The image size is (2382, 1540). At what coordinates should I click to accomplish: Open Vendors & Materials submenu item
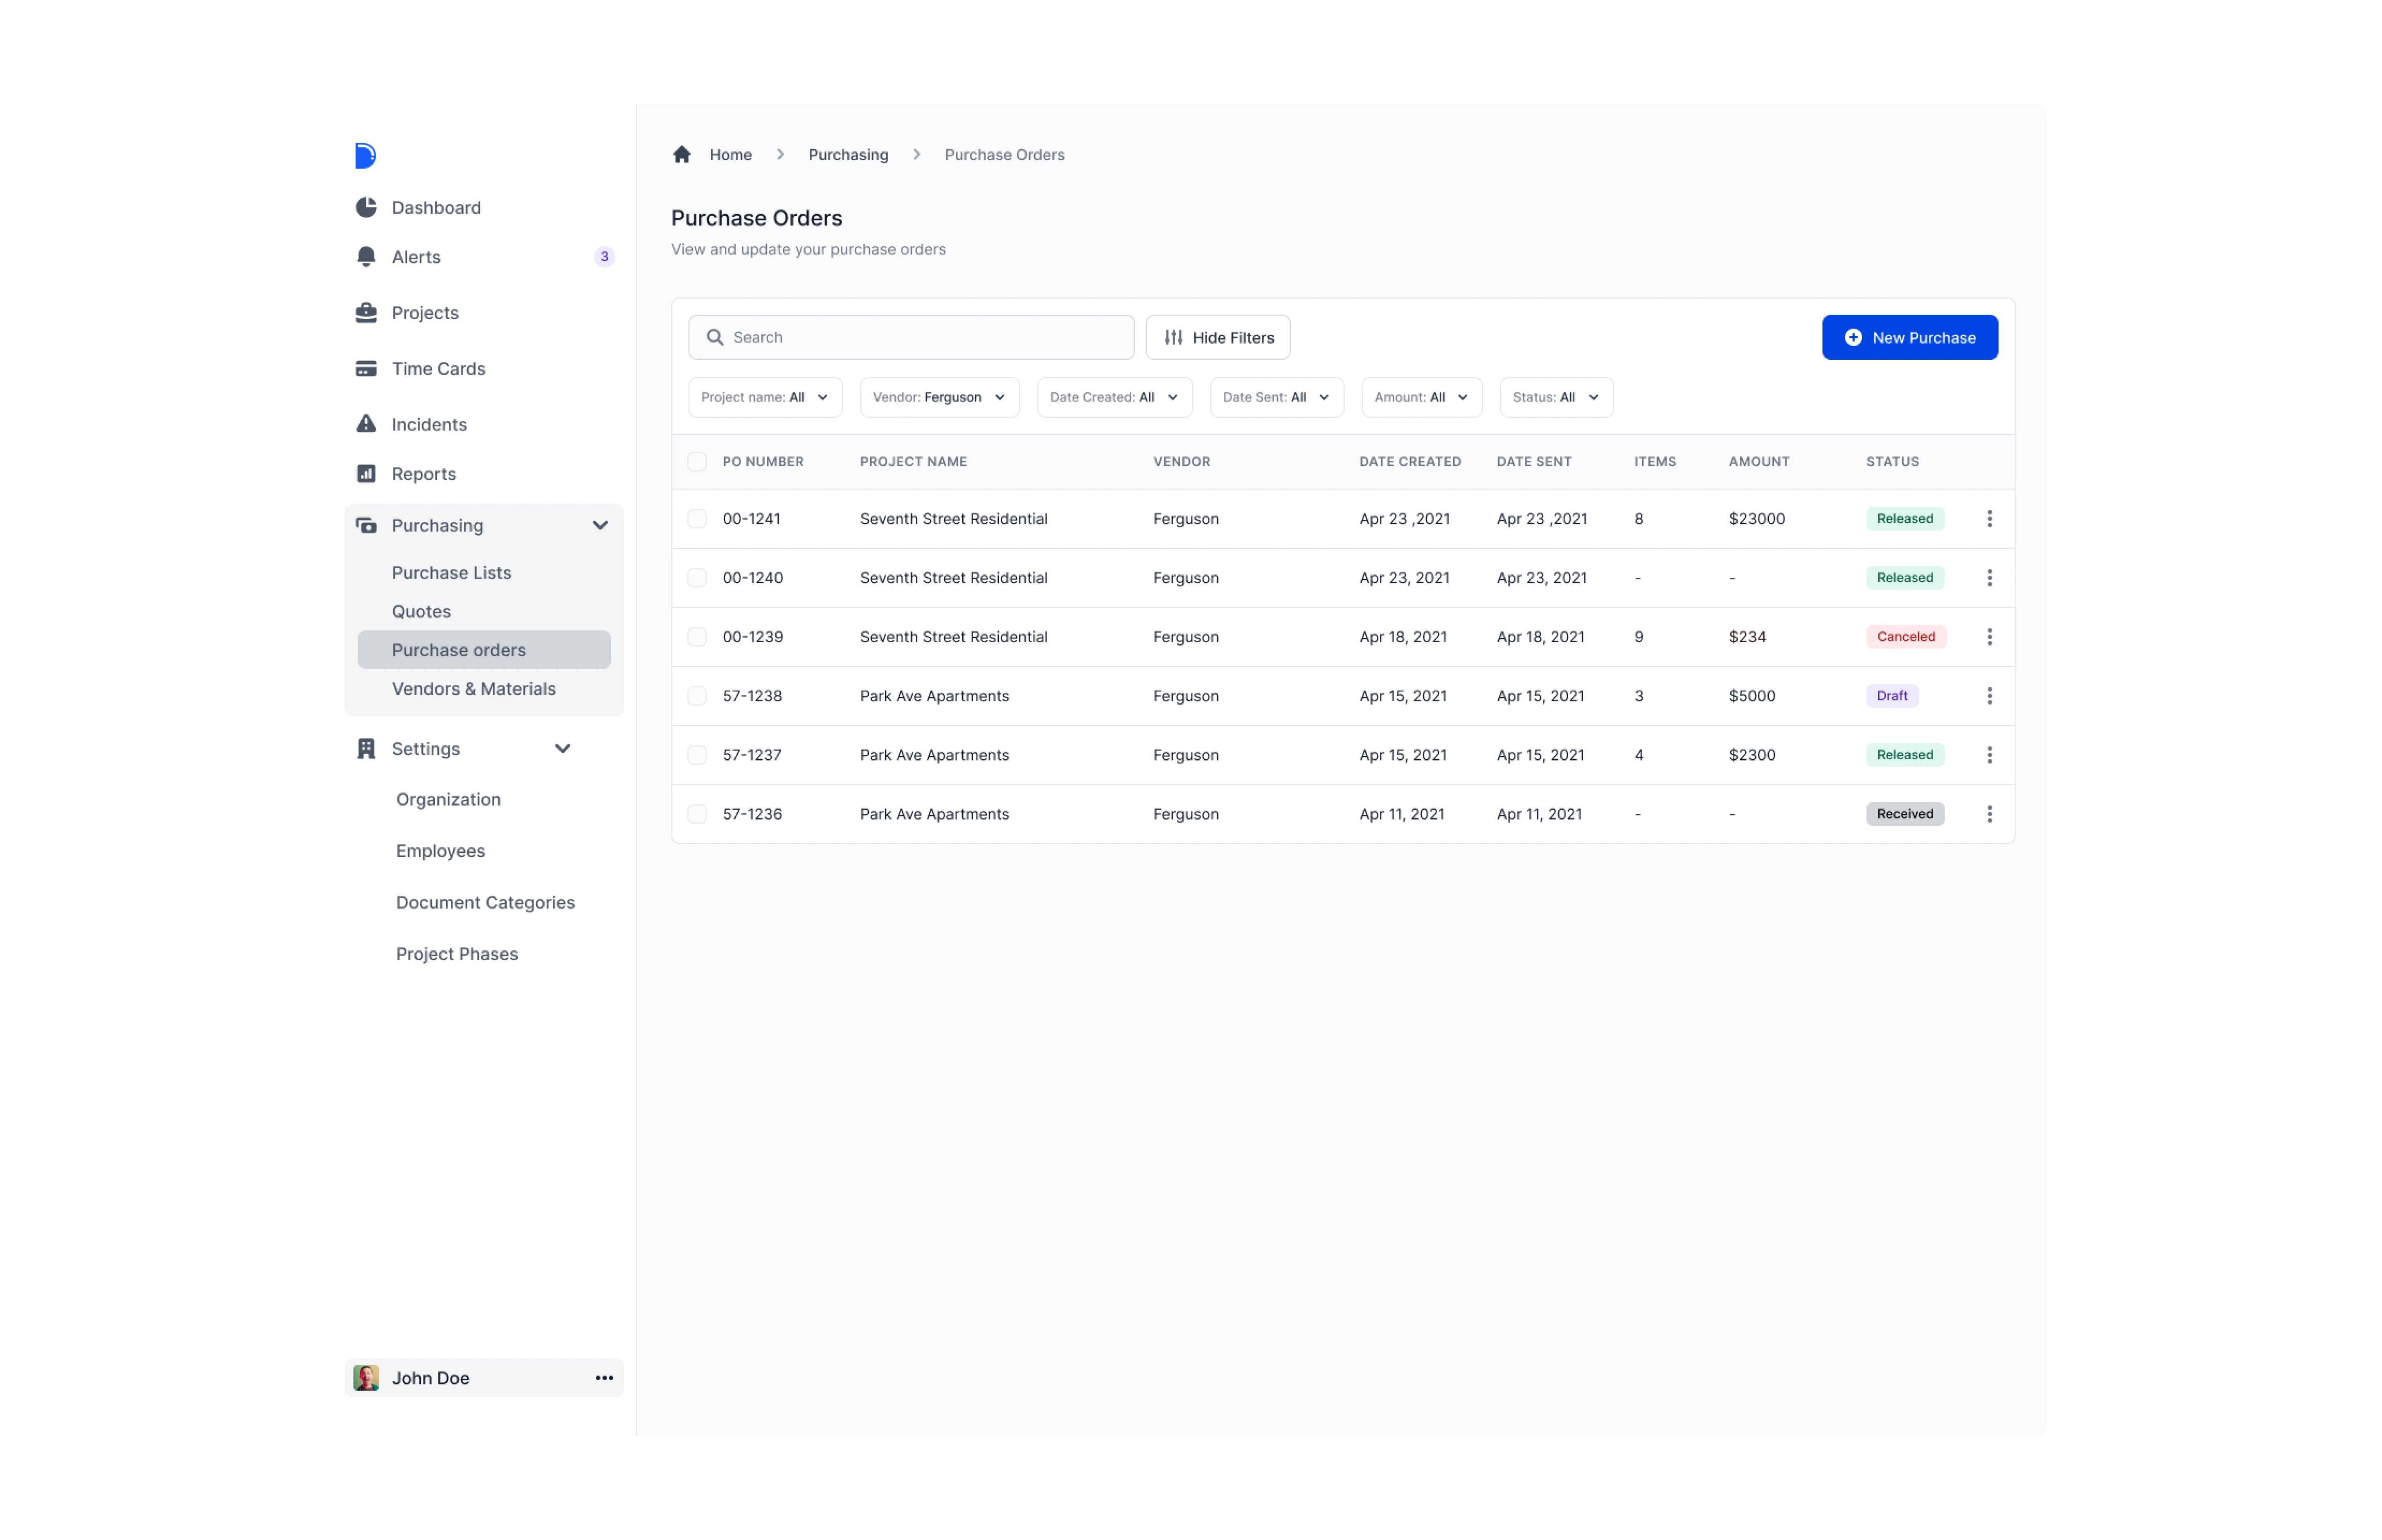(473, 689)
